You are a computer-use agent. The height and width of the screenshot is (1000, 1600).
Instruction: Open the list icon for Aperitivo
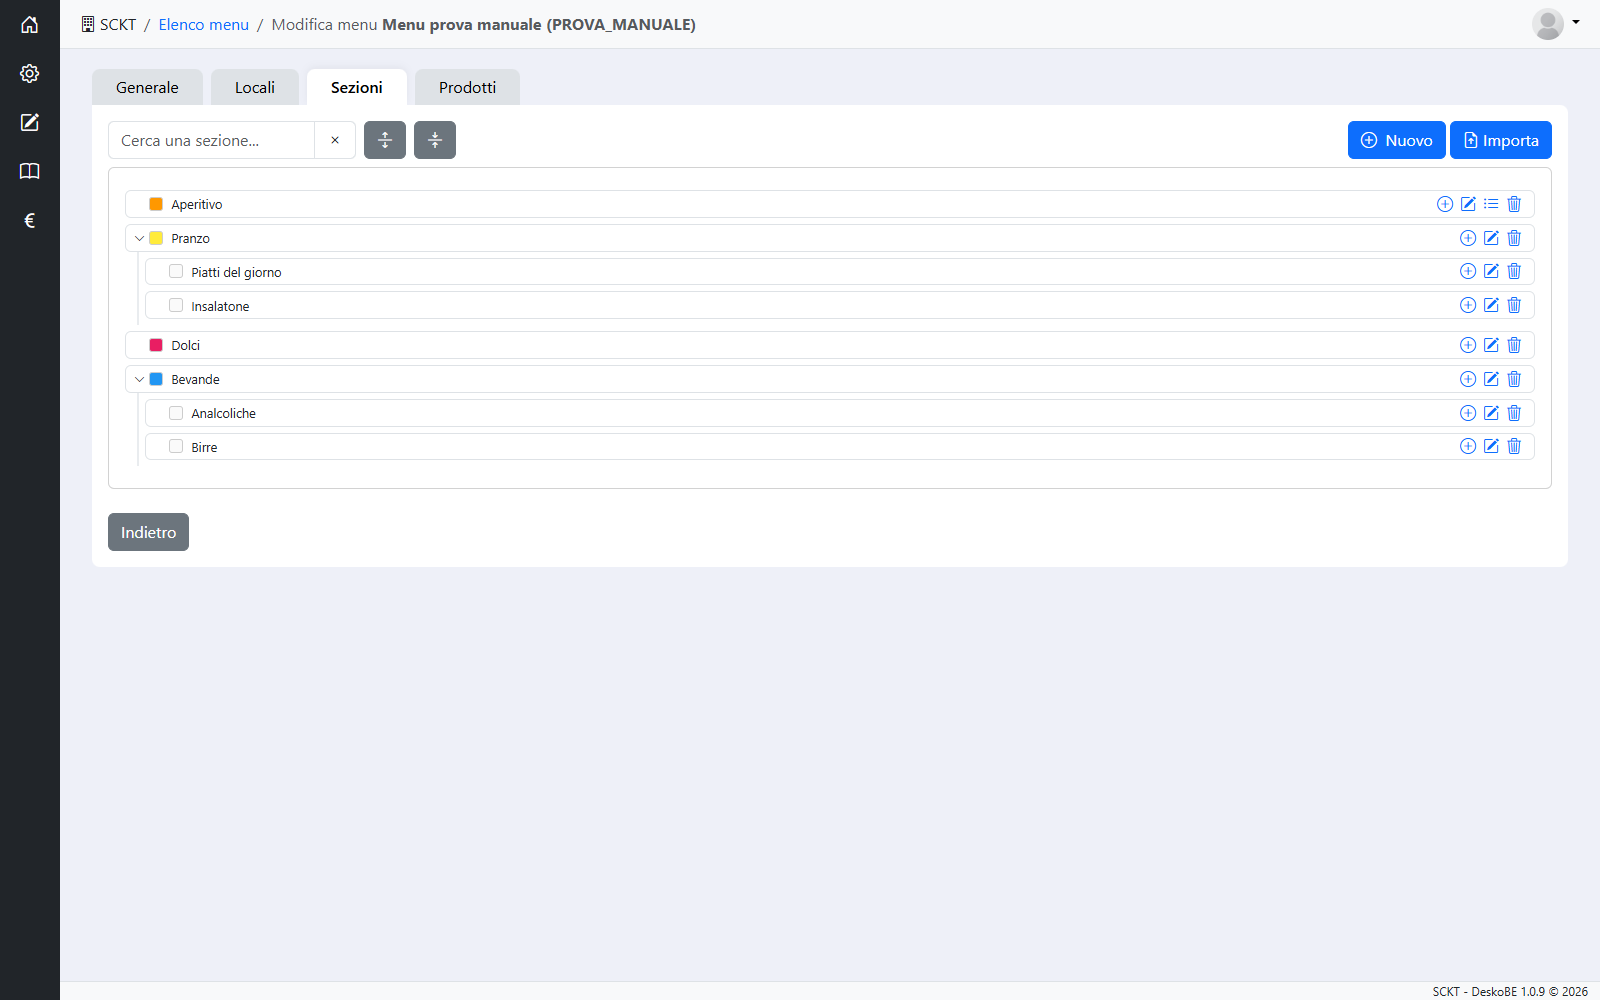(x=1491, y=204)
